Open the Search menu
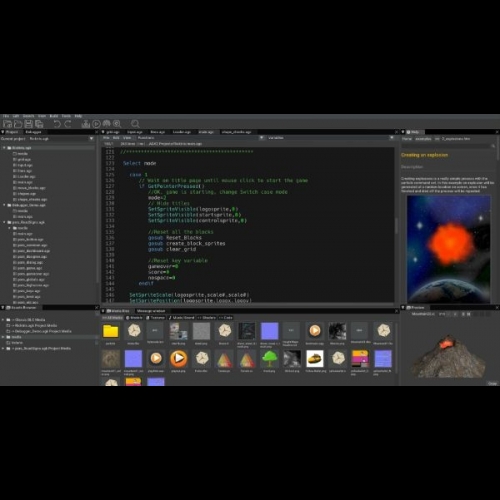The width and height of the screenshot is (500, 500). 28,116
